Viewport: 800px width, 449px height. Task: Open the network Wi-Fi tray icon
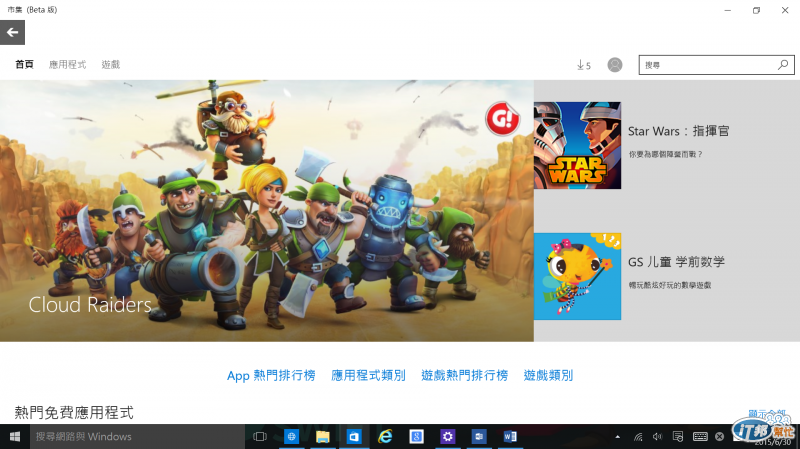[638, 437]
